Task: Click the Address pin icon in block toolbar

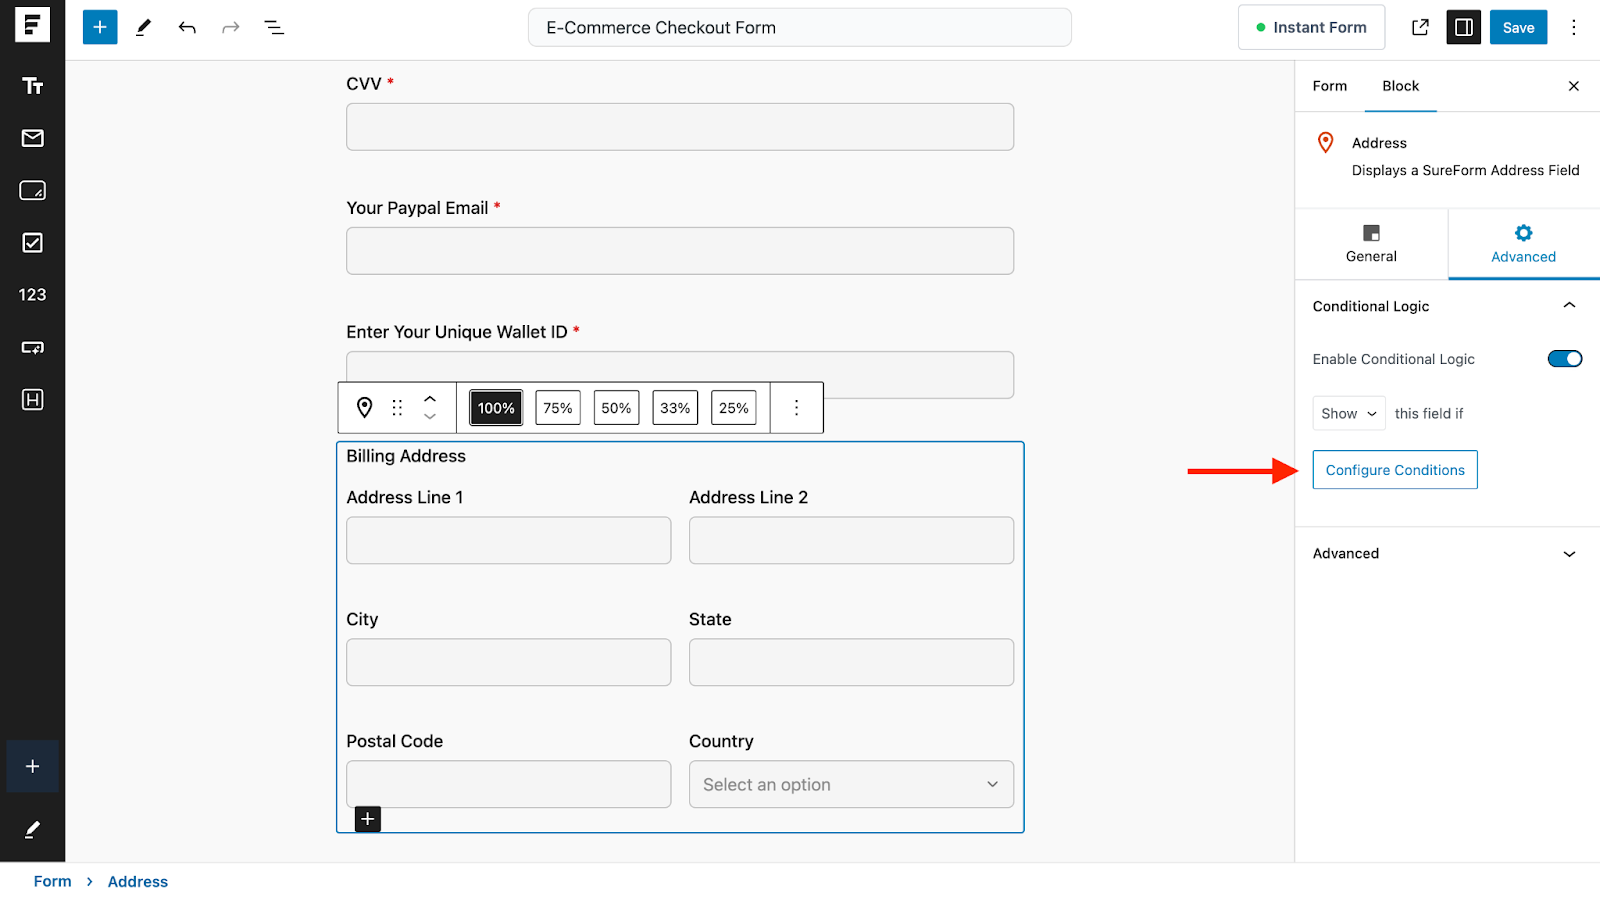Action: click(x=363, y=407)
